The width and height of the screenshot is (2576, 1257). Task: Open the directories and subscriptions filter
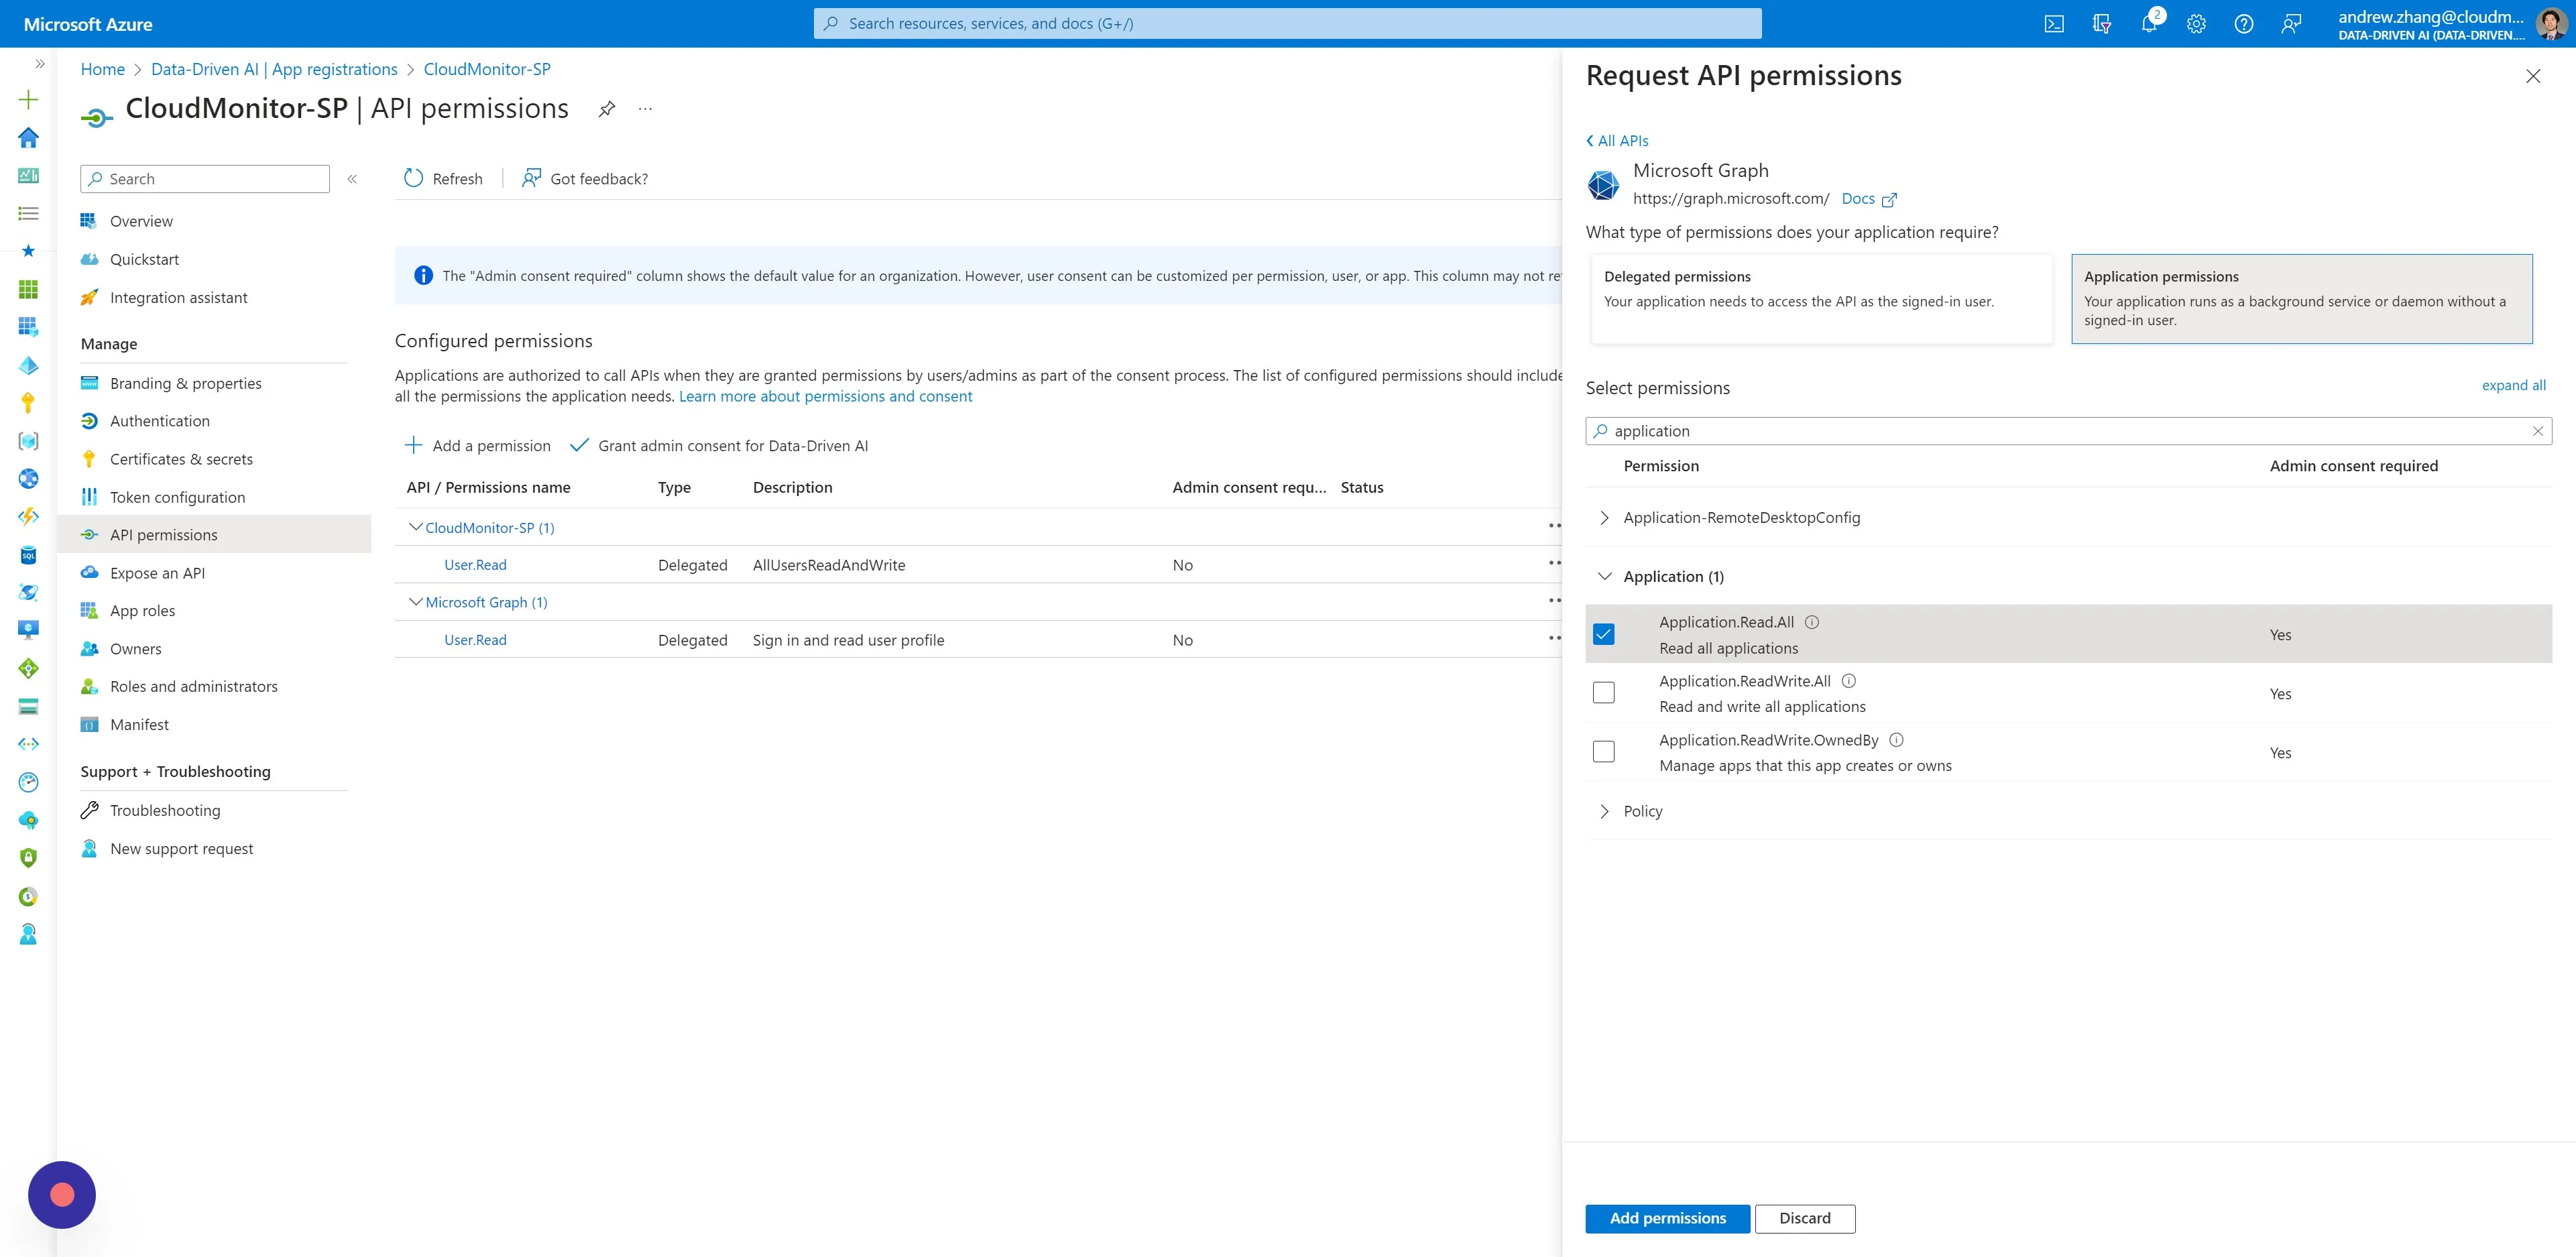(x=2101, y=24)
